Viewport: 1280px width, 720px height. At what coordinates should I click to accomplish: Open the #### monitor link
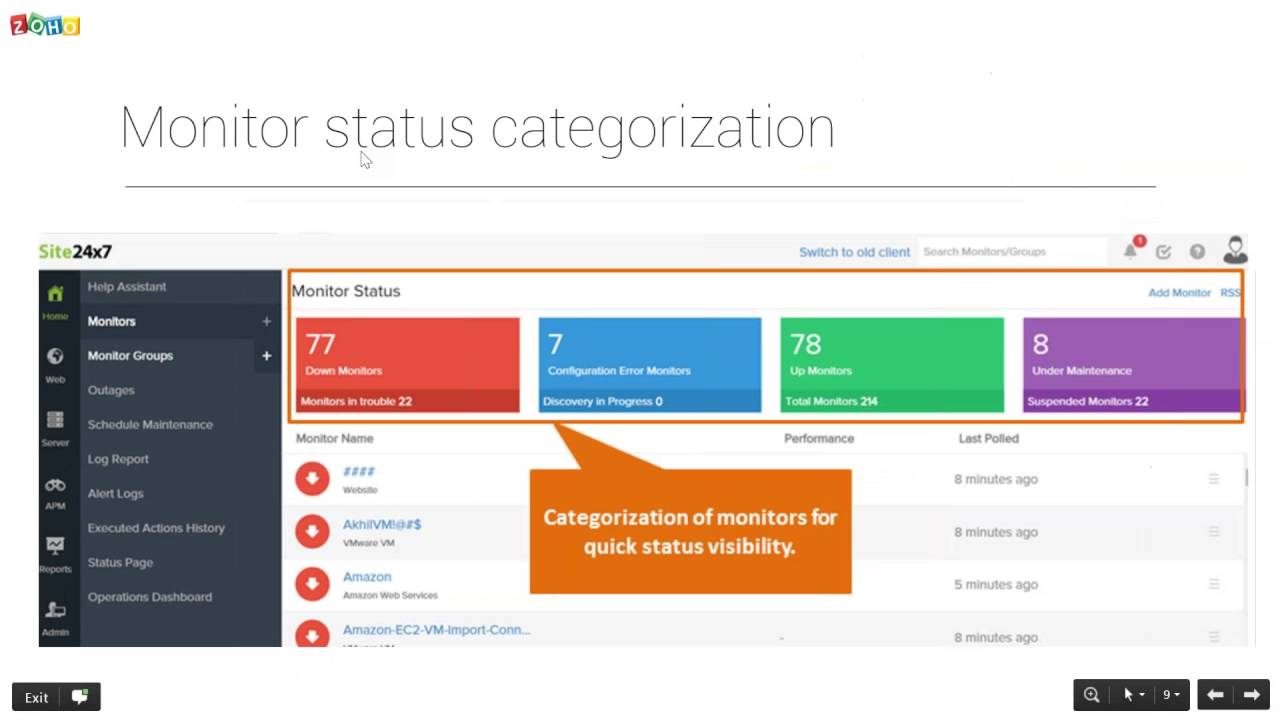(359, 471)
